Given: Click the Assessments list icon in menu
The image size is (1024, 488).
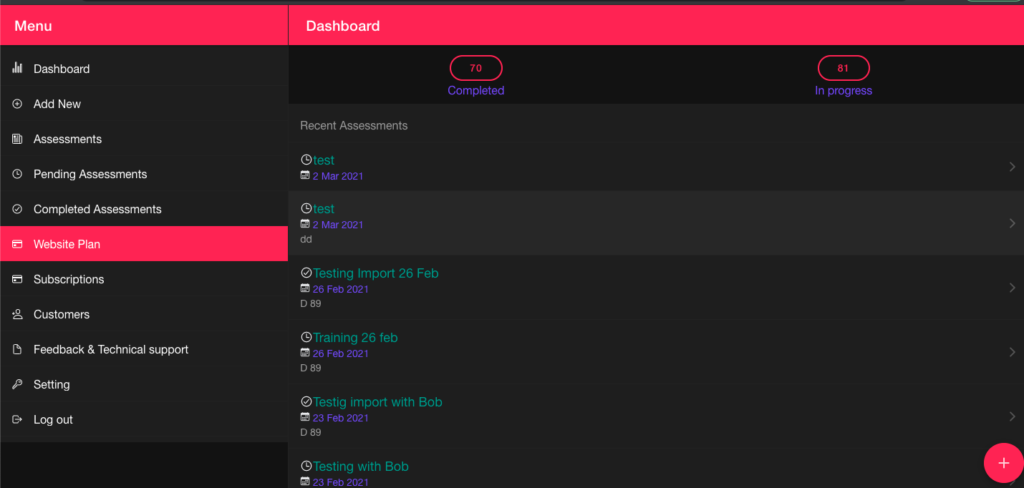Looking at the screenshot, I should (18, 138).
